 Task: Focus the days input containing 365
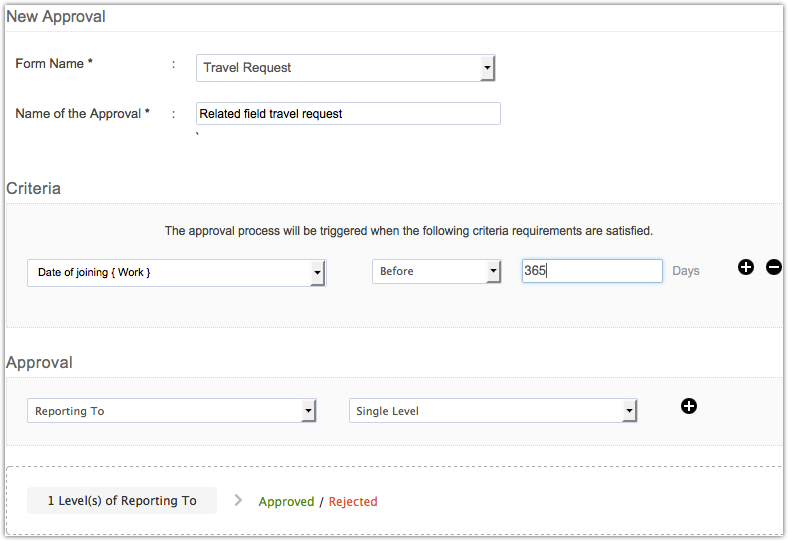click(592, 271)
